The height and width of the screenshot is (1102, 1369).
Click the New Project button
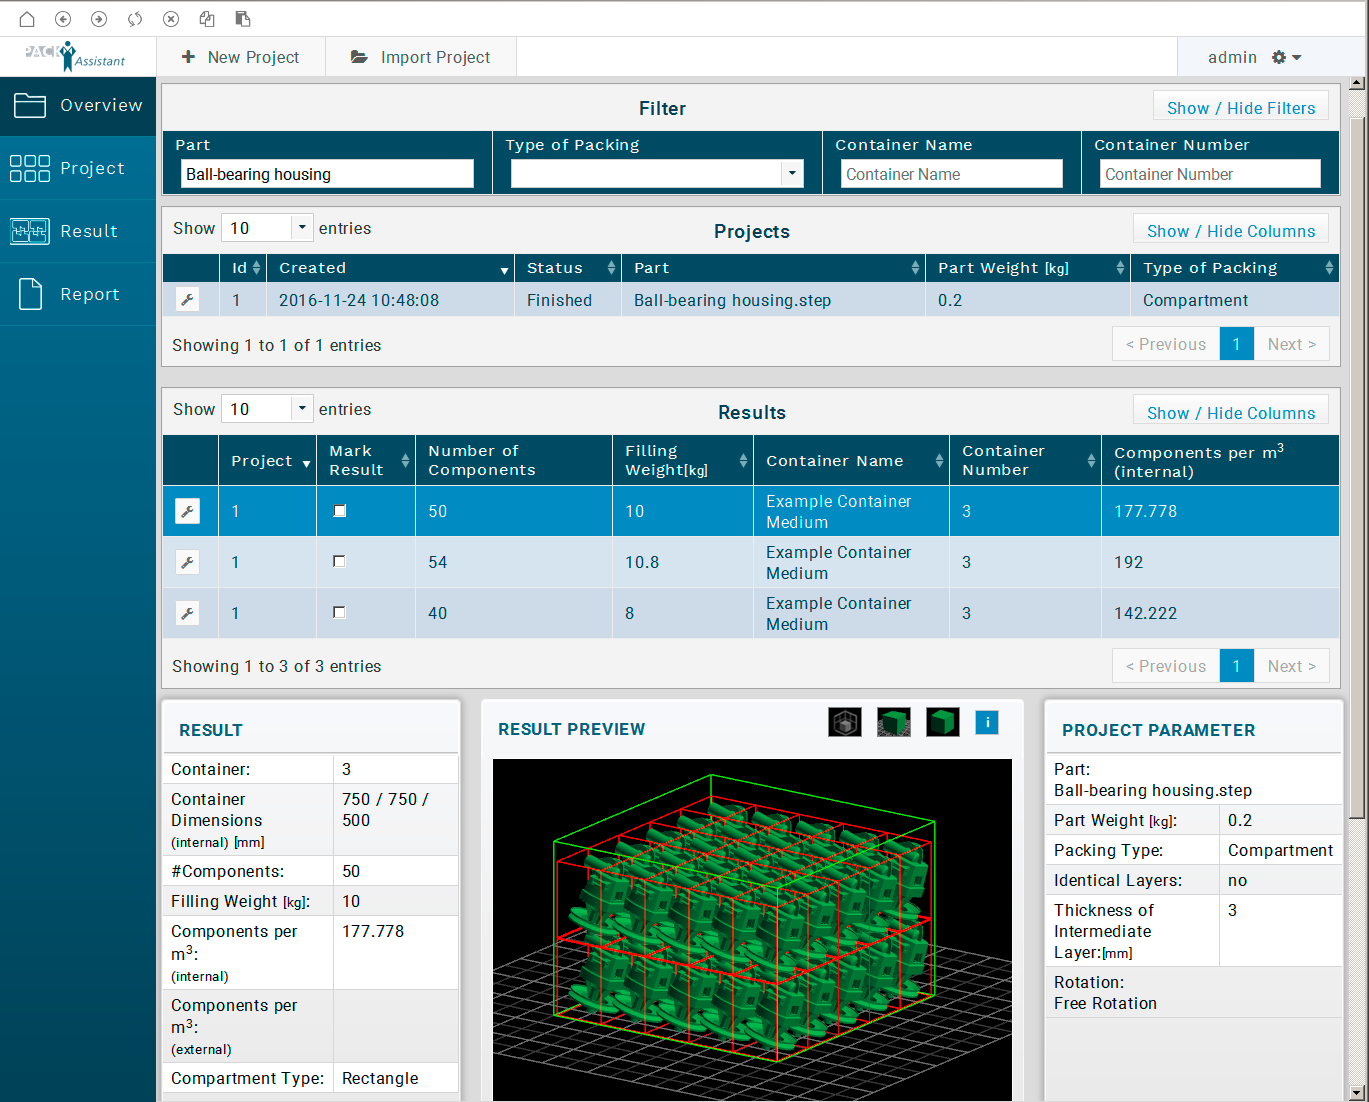click(241, 57)
